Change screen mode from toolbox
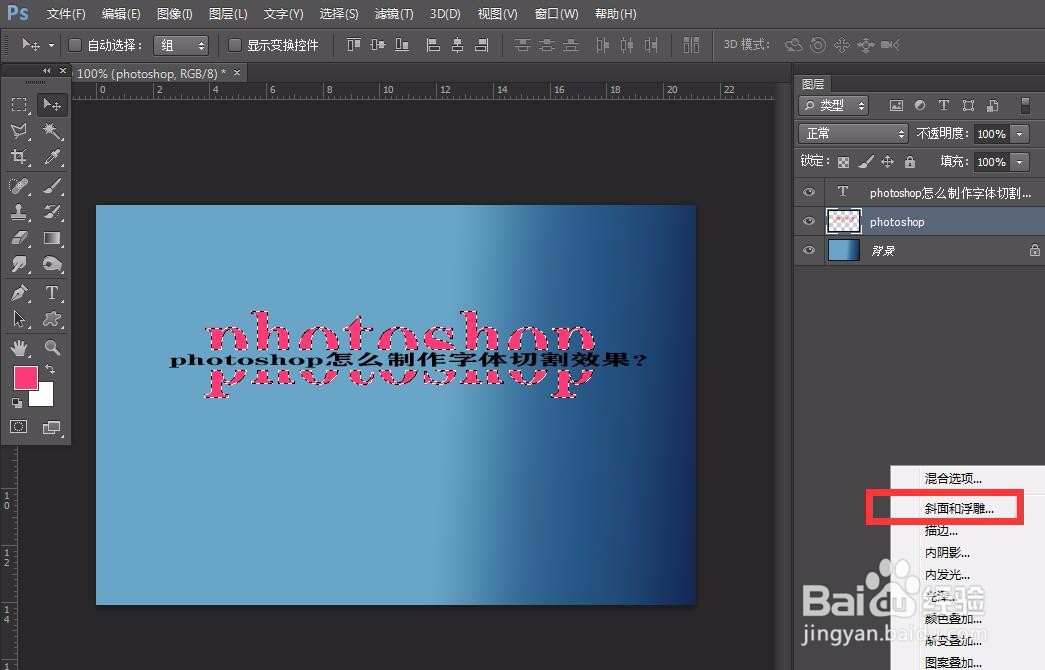 coord(51,427)
